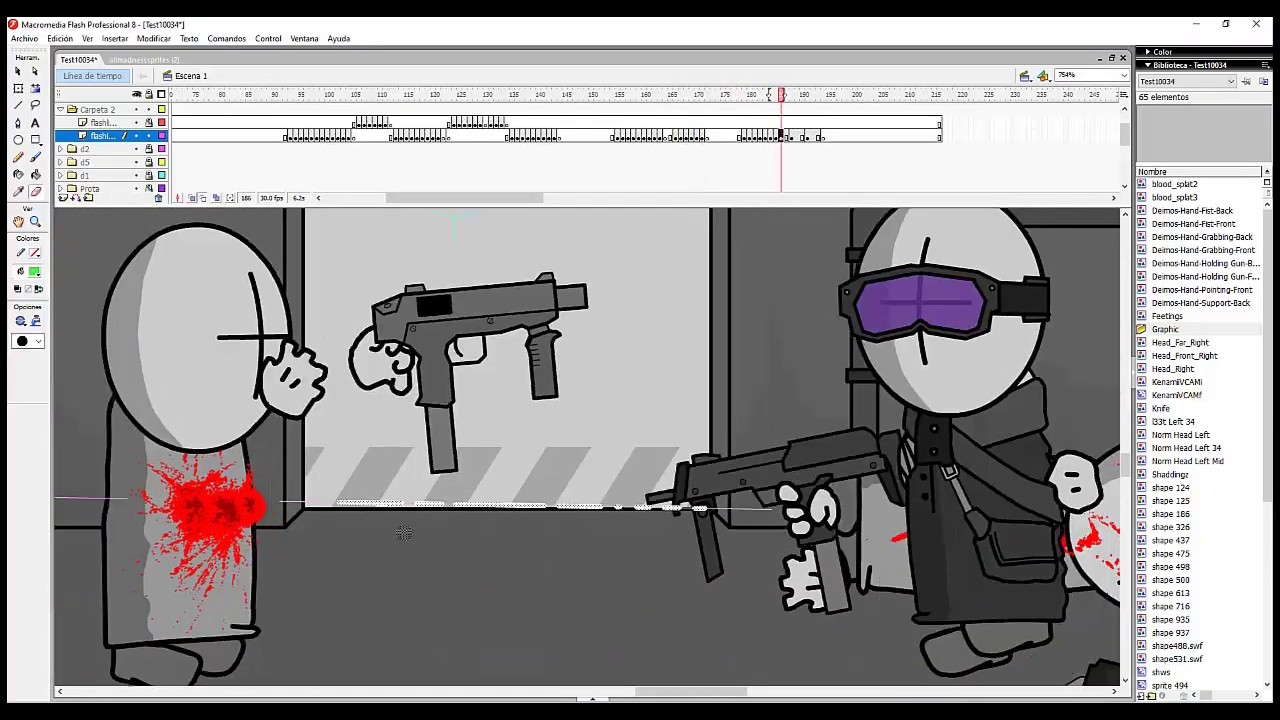Click the edit symbols icon
The image size is (1280, 720).
coord(1043,76)
